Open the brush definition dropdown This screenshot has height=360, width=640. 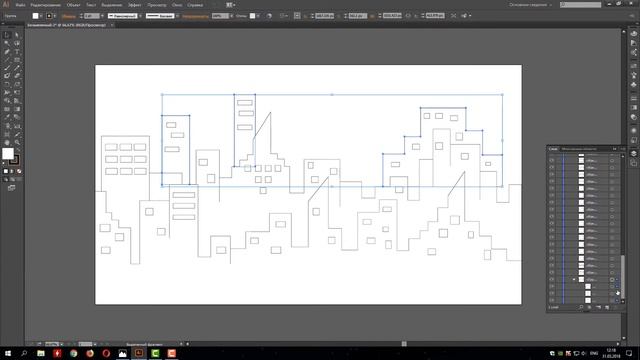tap(178, 16)
